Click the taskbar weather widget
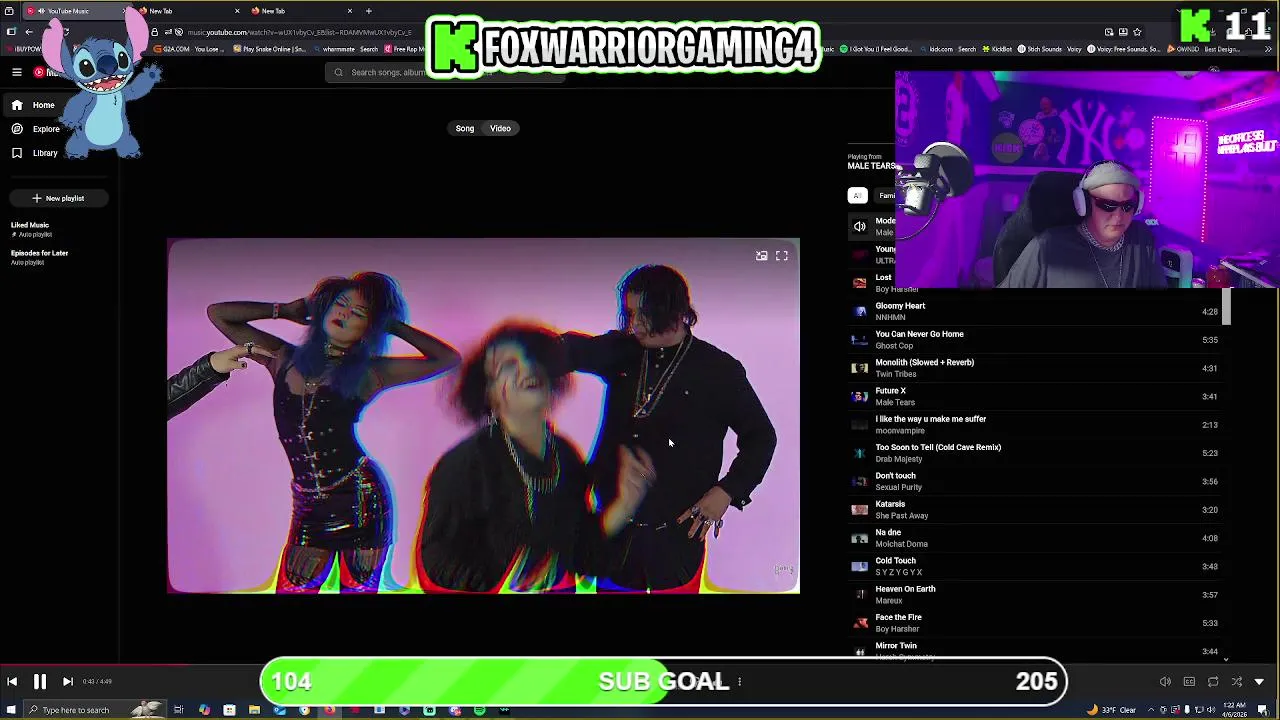 [1113, 710]
